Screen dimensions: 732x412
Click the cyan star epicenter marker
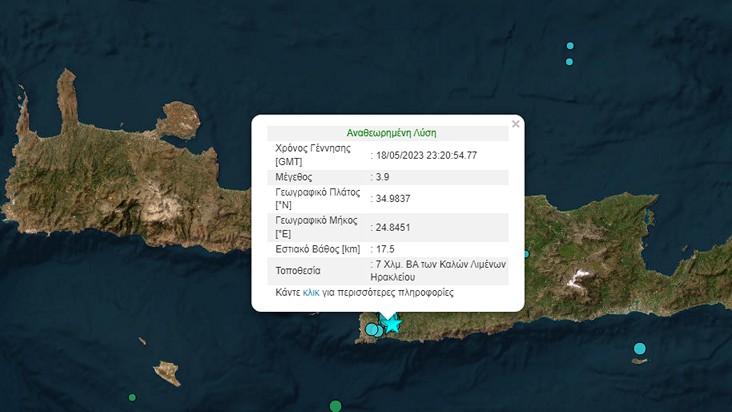click(392, 323)
